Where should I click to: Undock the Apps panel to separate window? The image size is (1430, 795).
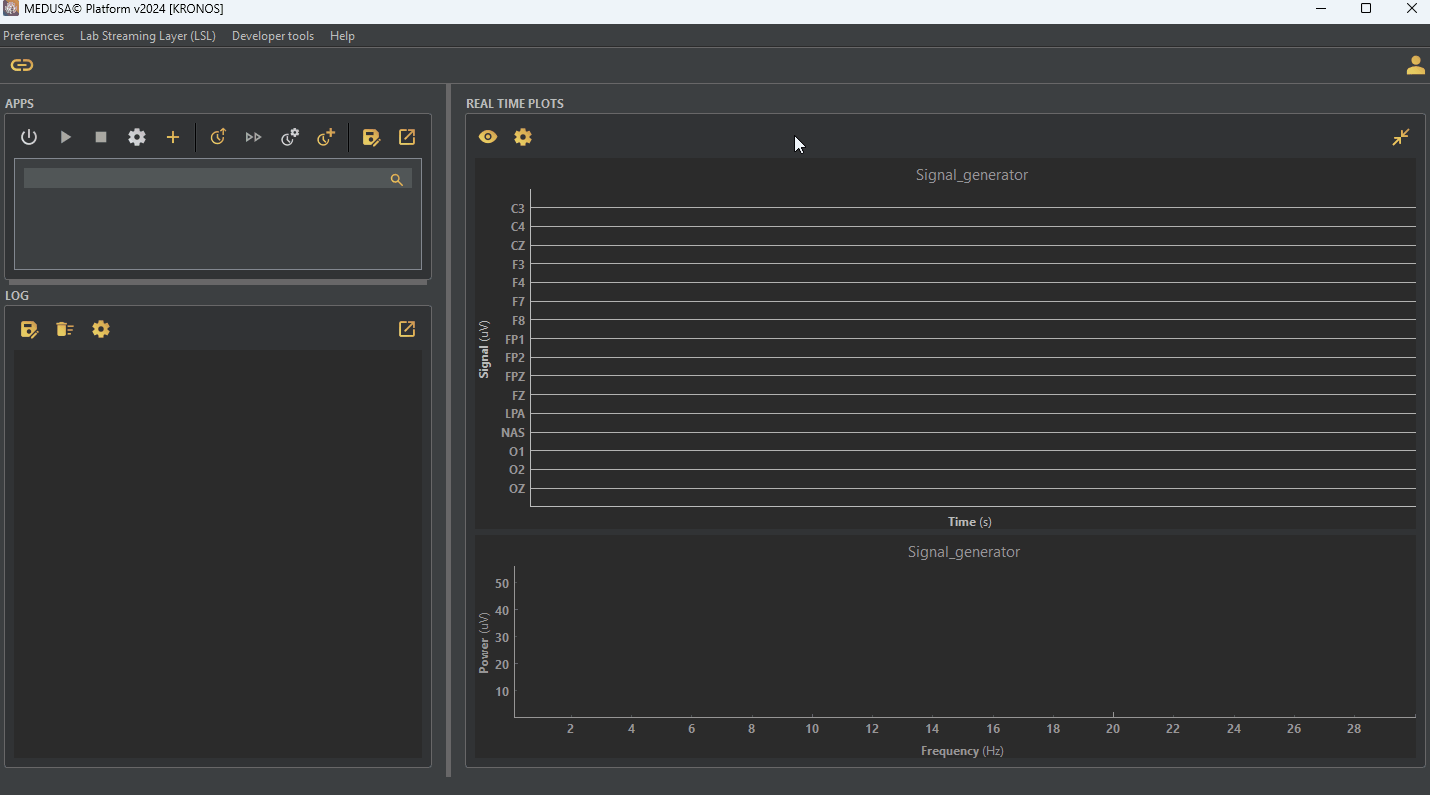pyautogui.click(x=407, y=137)
